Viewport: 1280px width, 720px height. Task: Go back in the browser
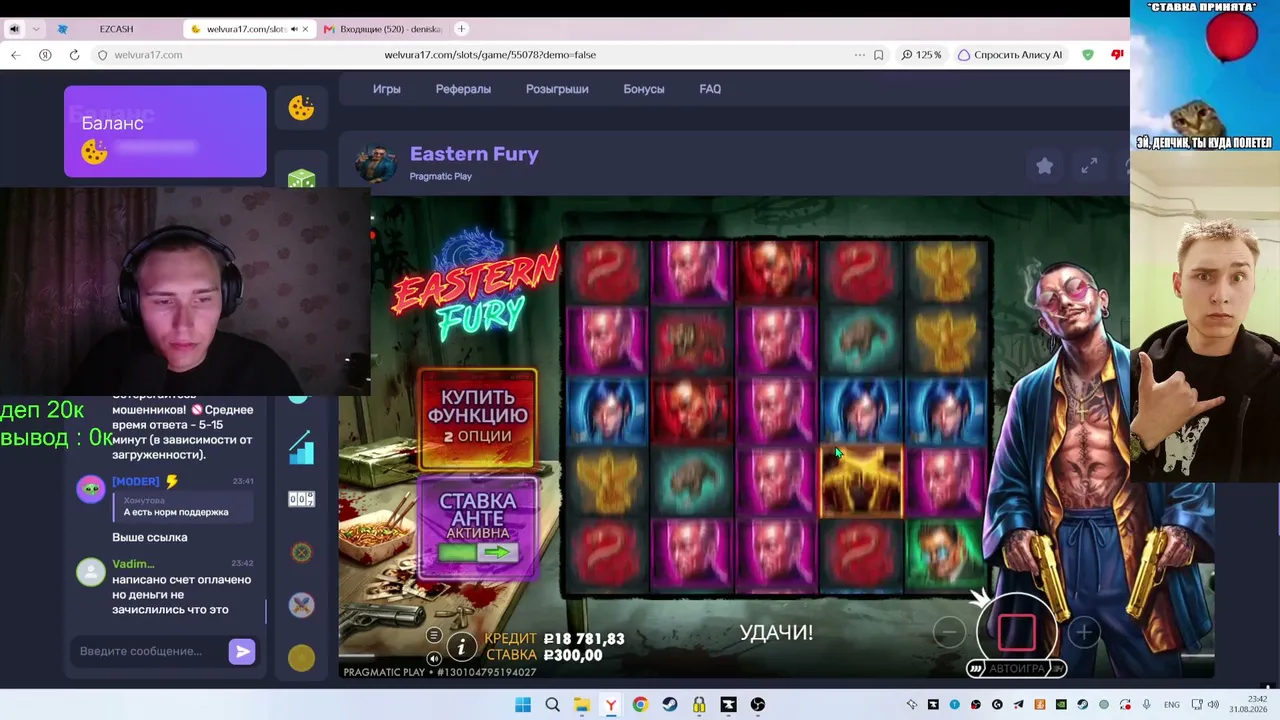(15, 55)
